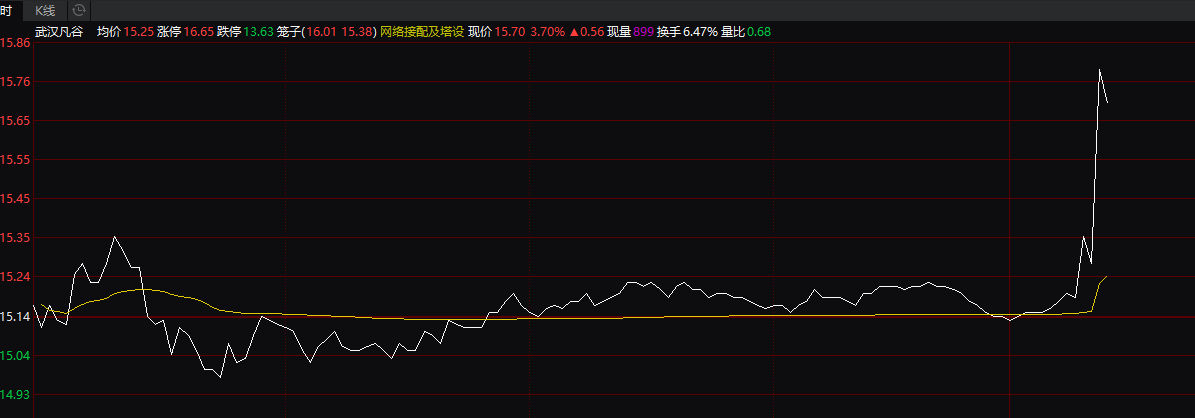Image resolution: width=1195 pixels, height=418 pixels.
Task: Click the stock name 武汉凡谷
Action: pyautogui.click(x=60, y=32)
